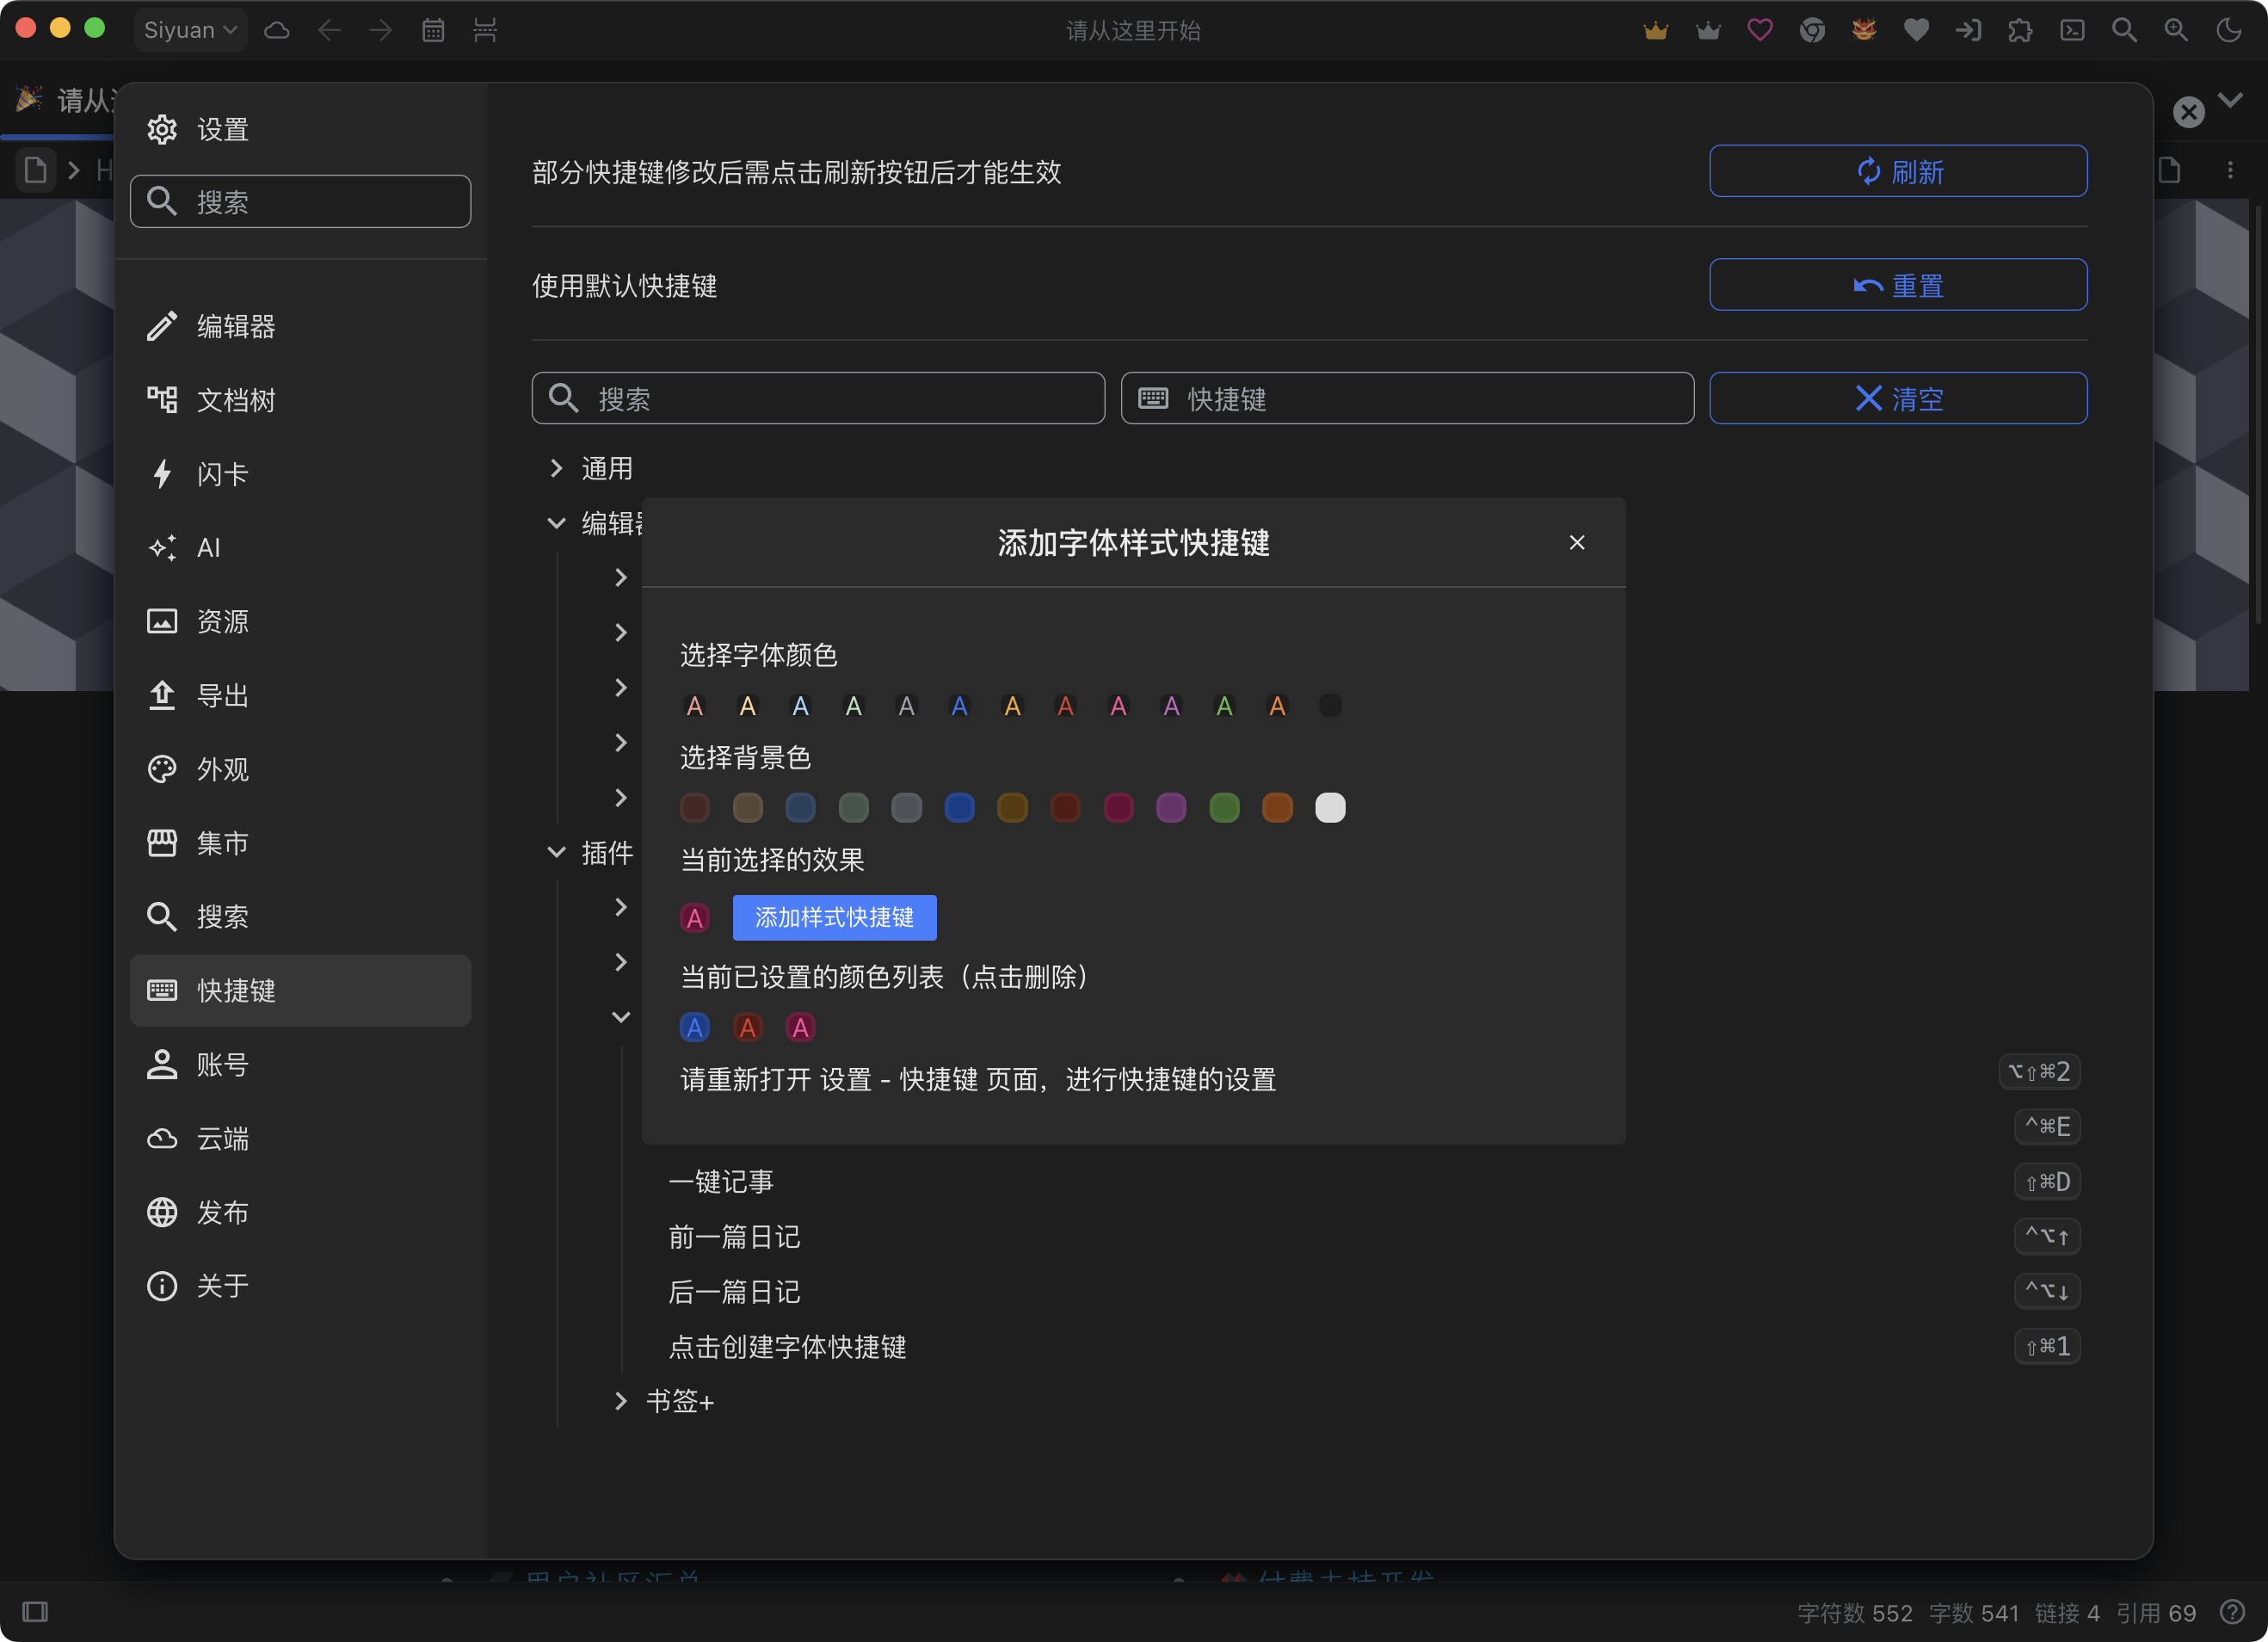
Task: Toggle the dock panel icon at bottom left
Action: tap(35, 1611)
